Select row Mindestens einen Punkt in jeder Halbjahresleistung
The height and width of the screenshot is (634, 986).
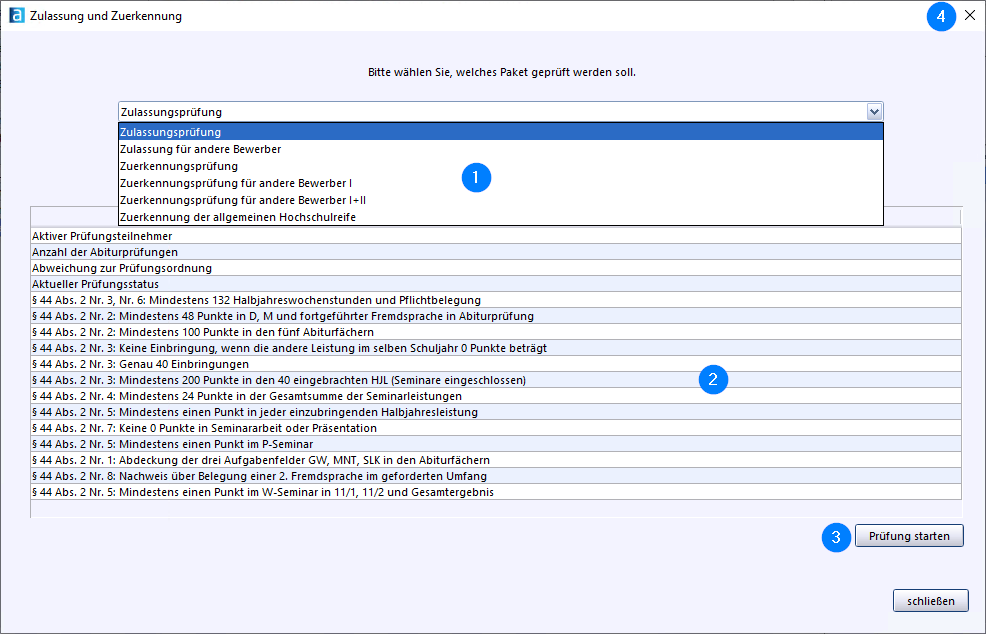[496, 412]
